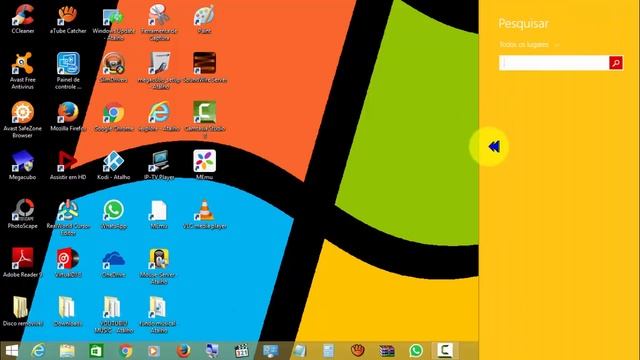Open YOUTUBE MUSIC Atalho folder shortcut
The image size is (640, 360).
pyautogui.click(x=113, y=314)
